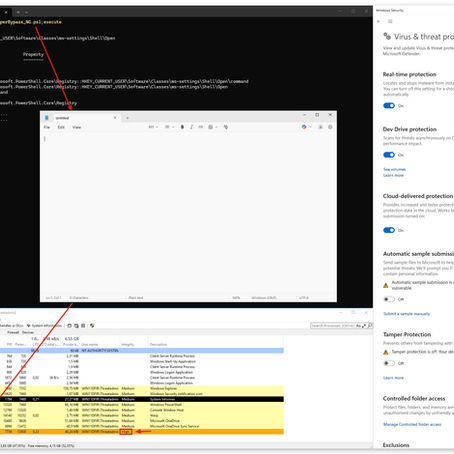454x454 pixels.
Task: Click the Find window icon in System Informer
Action: tap(69, 326)
